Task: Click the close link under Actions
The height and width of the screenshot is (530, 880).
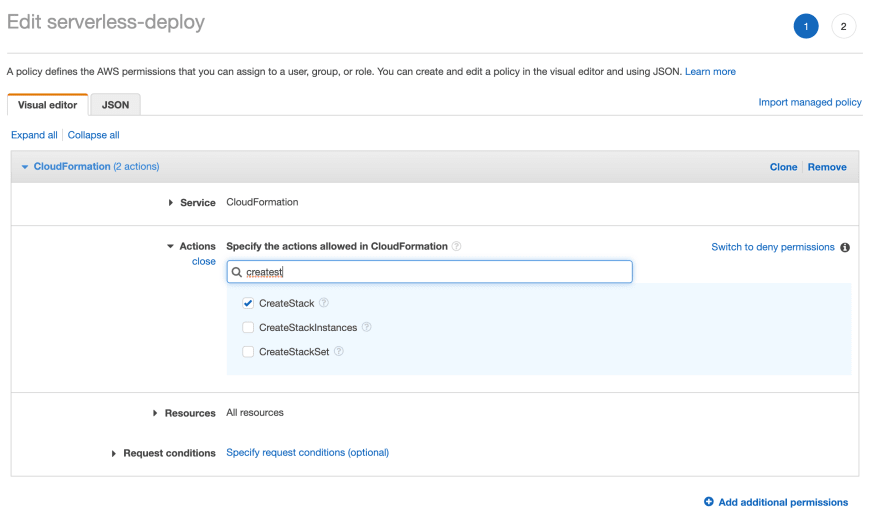Action: (x=204, y=261)
